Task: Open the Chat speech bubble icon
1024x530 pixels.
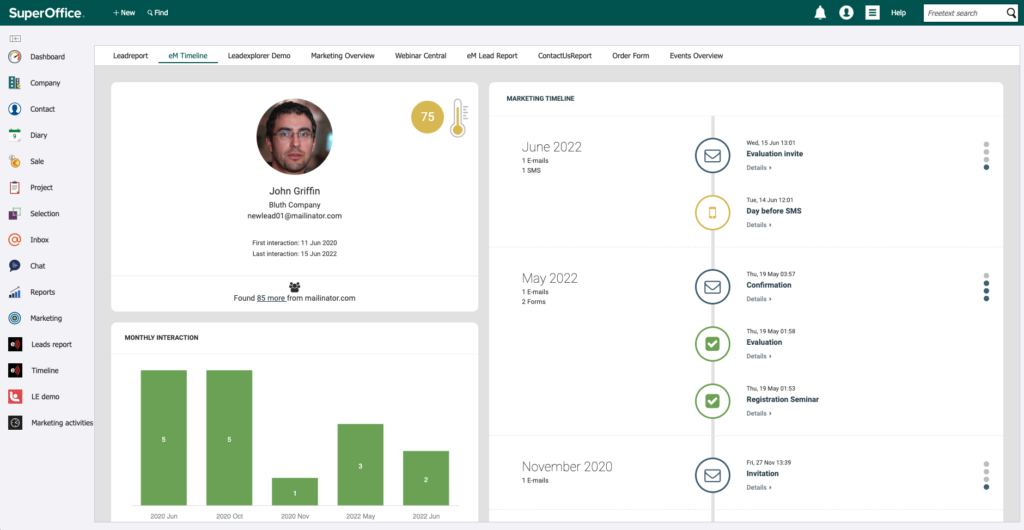Action: point(15,266)
